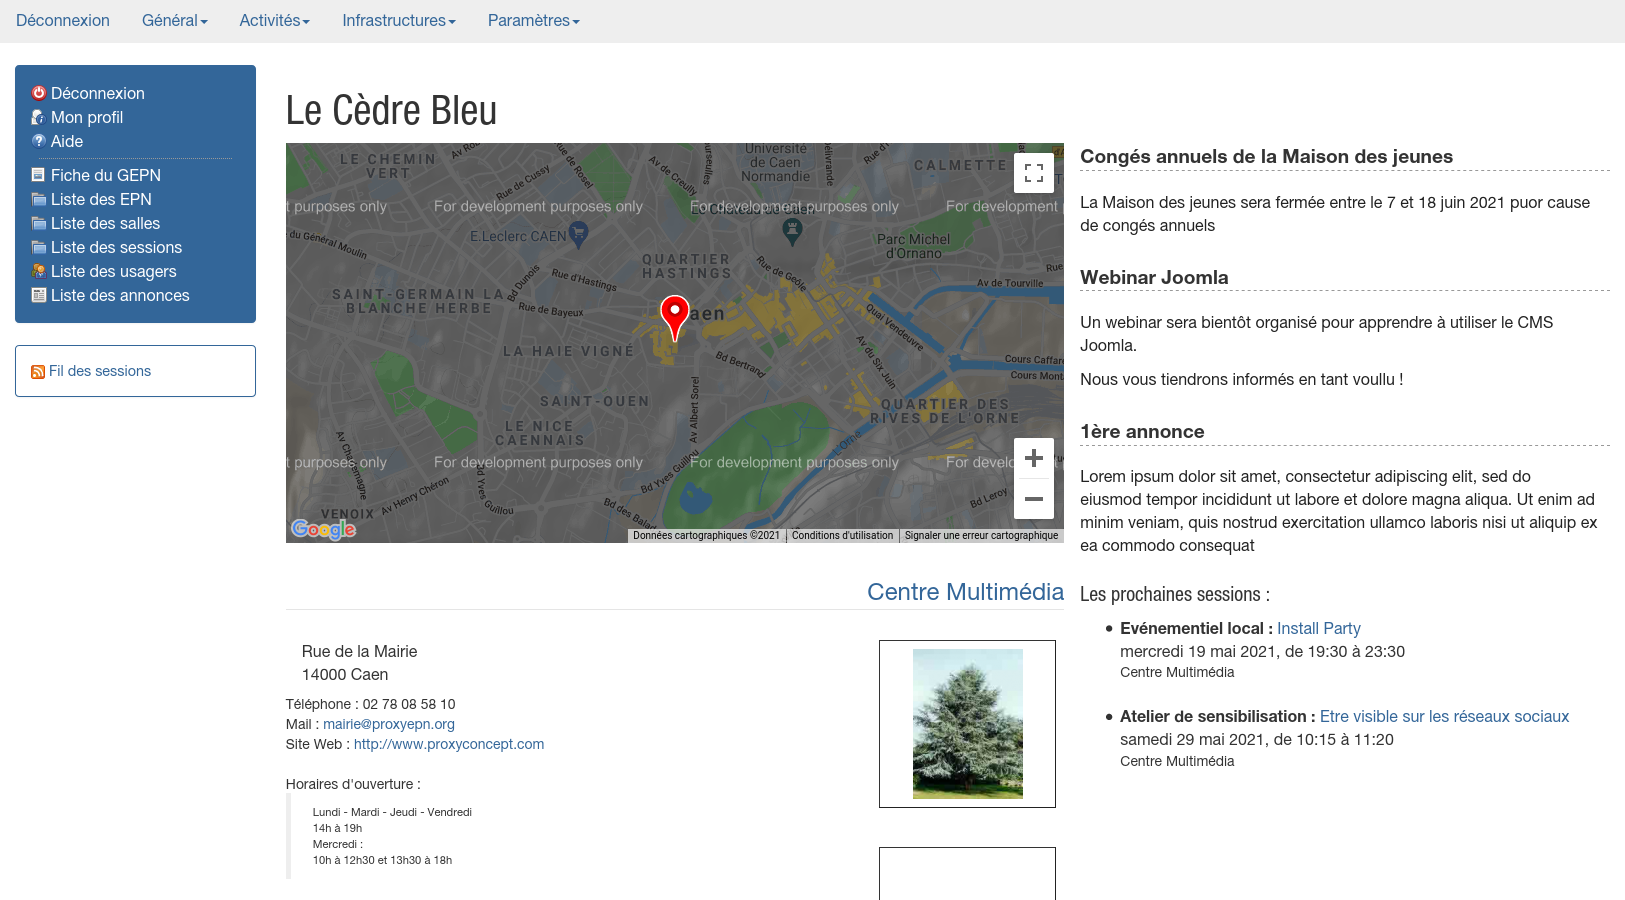Open the Paramètres menu
Screen dimensions: 1625x900
tap(533, 21)
